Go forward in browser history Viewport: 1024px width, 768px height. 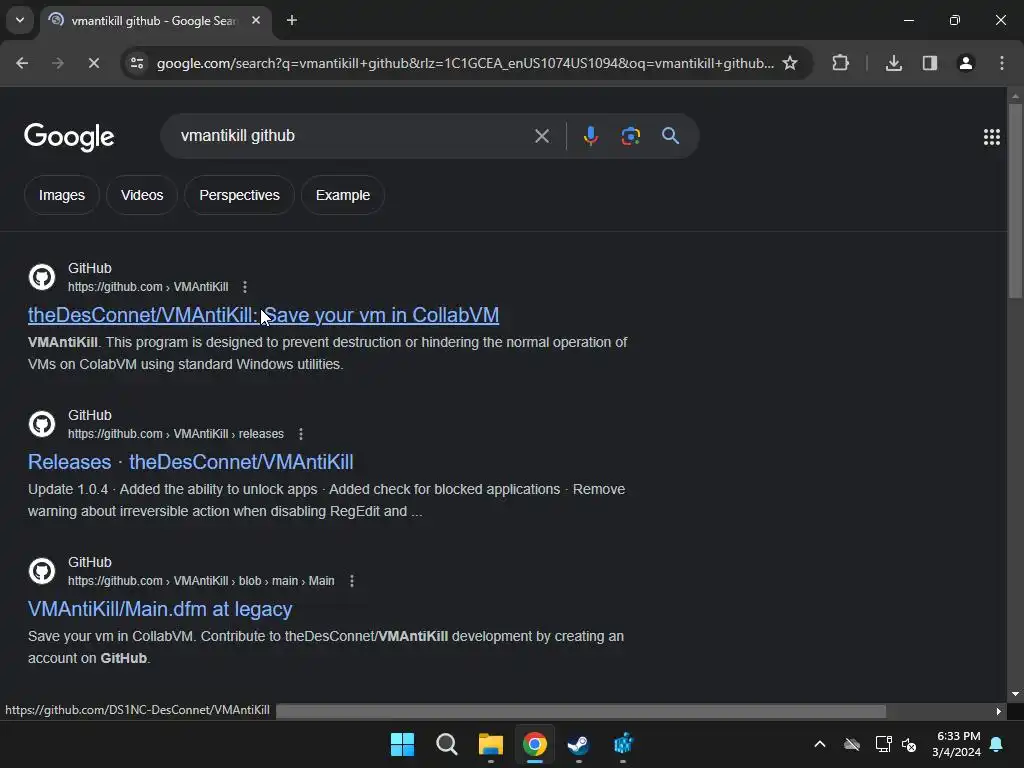coord(57,63)
